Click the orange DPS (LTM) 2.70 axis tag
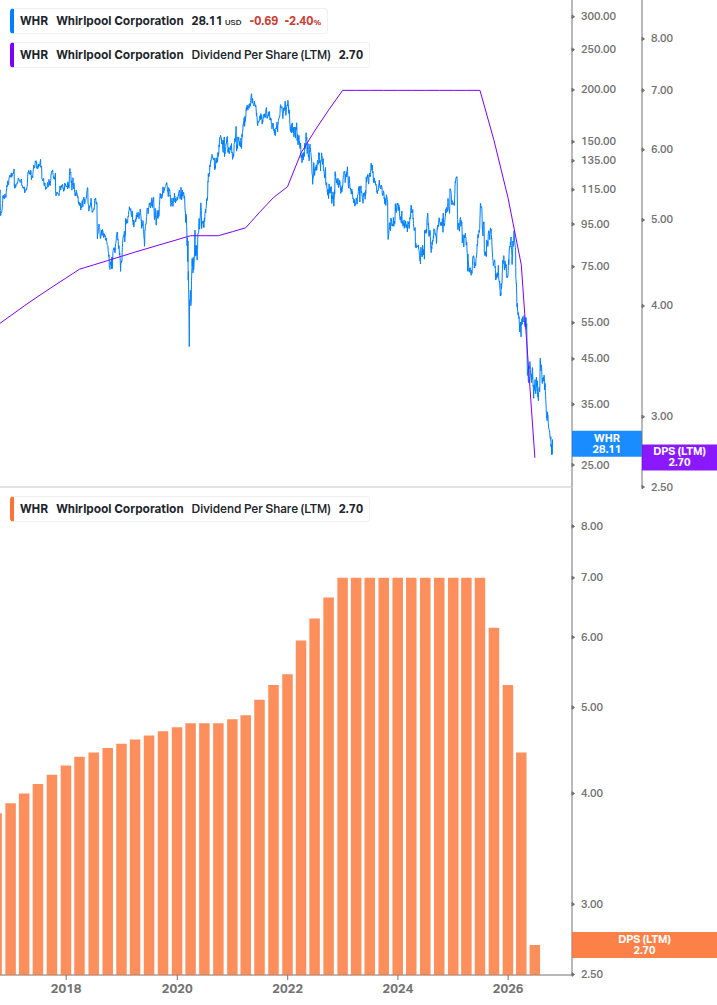This screenshot has width=717, height=1005. (645, 945)
